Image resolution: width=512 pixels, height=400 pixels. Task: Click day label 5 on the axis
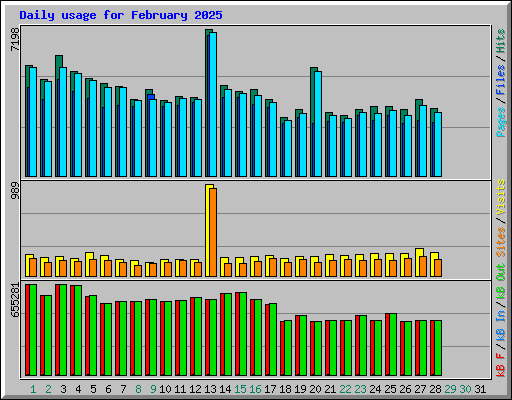pyautogui.click(x=93, y=389)
